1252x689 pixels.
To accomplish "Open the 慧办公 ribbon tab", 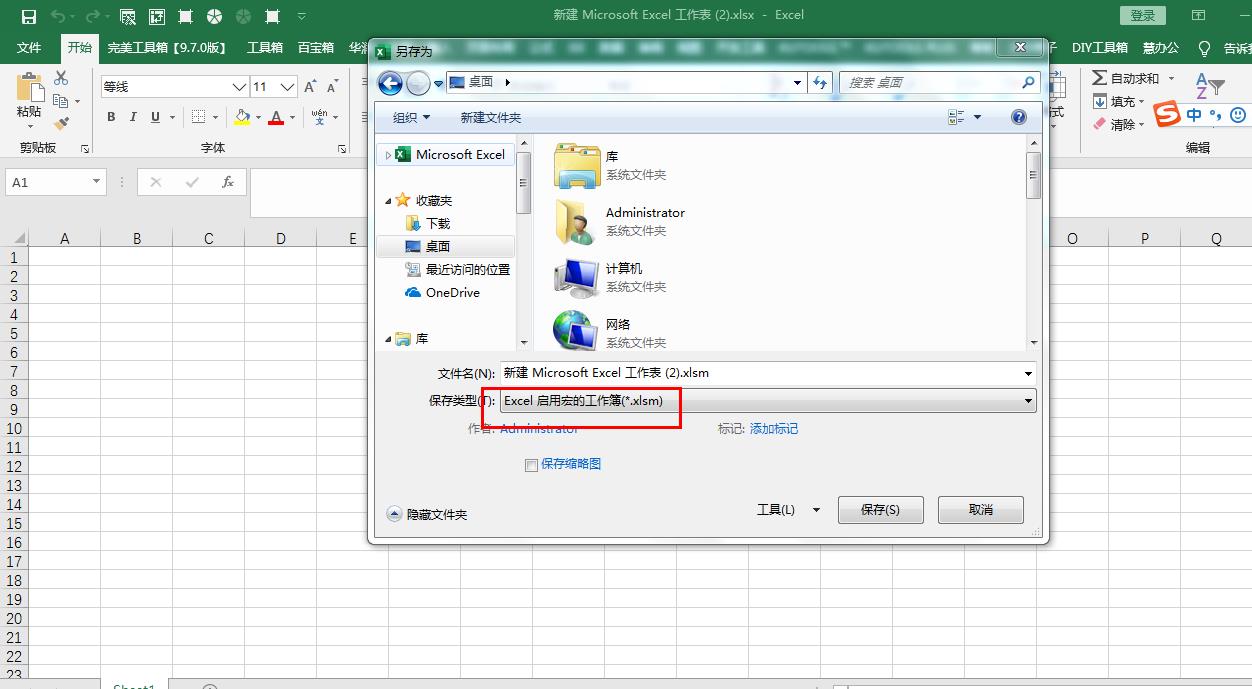I will coord(1160,47).
